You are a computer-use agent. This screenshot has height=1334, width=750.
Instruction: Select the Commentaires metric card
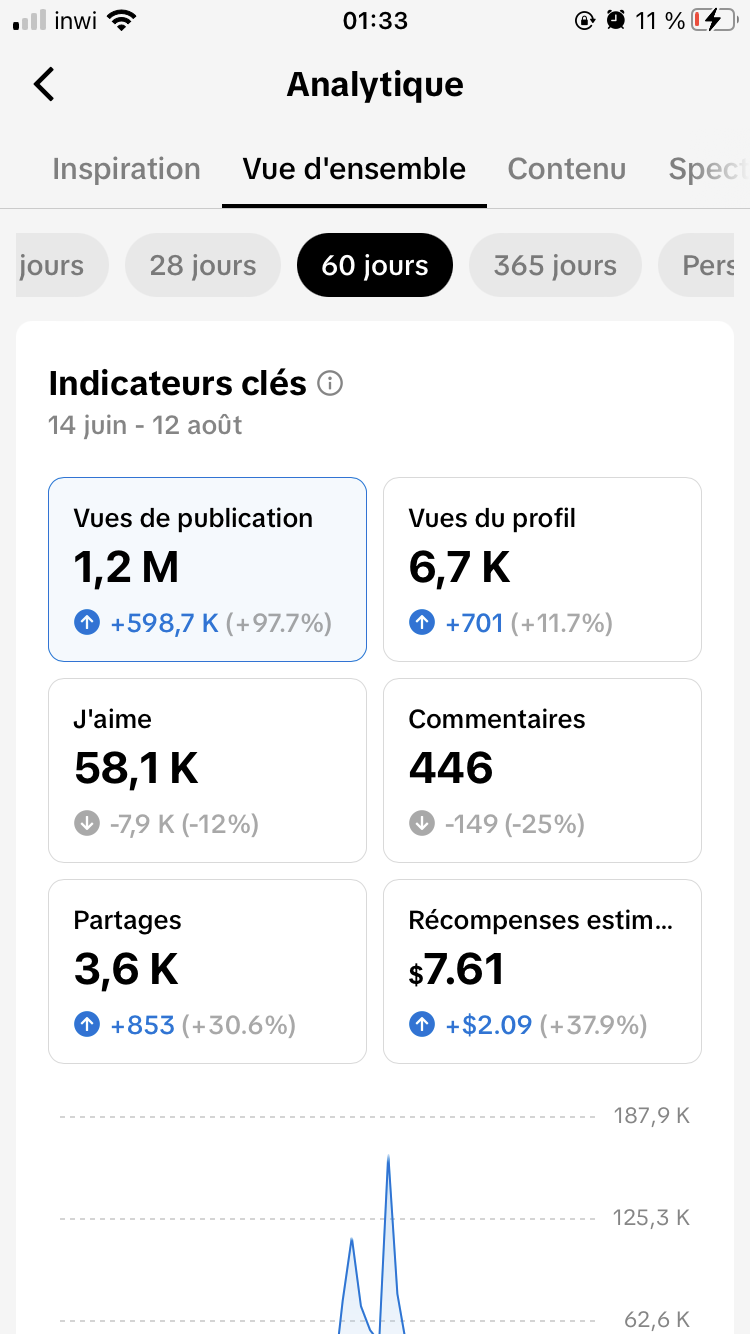[x=542, y=770]
